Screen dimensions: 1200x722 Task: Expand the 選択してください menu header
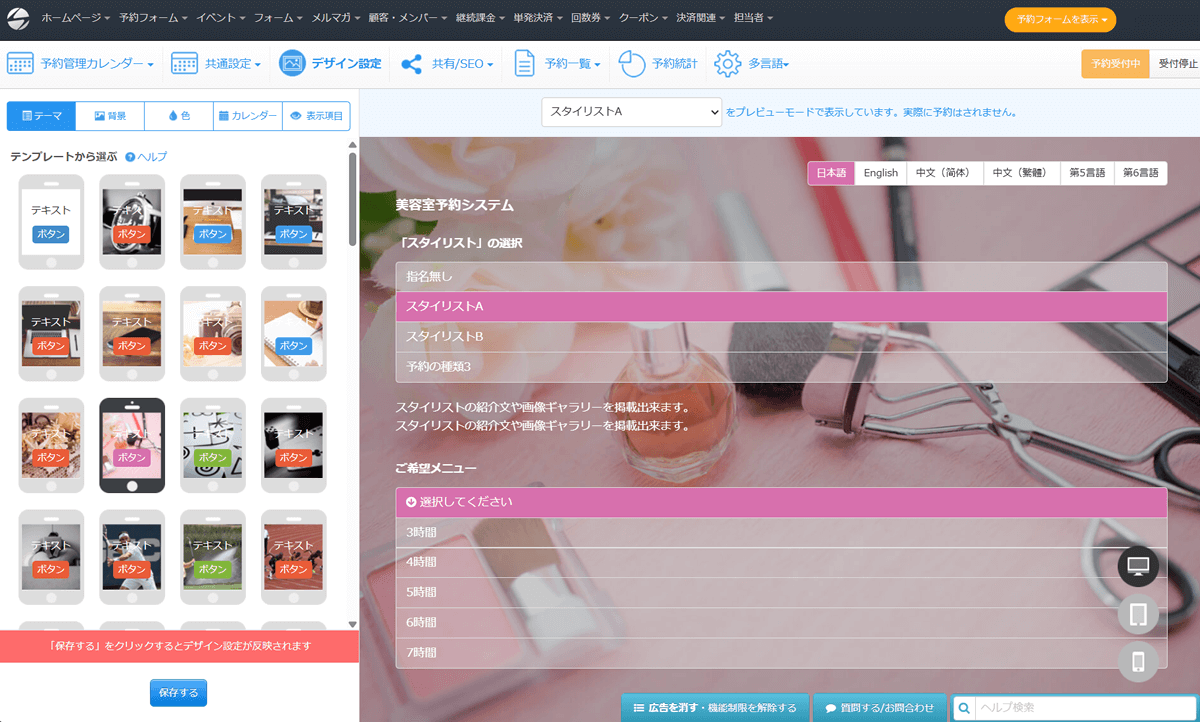click(x=780, y=501)
